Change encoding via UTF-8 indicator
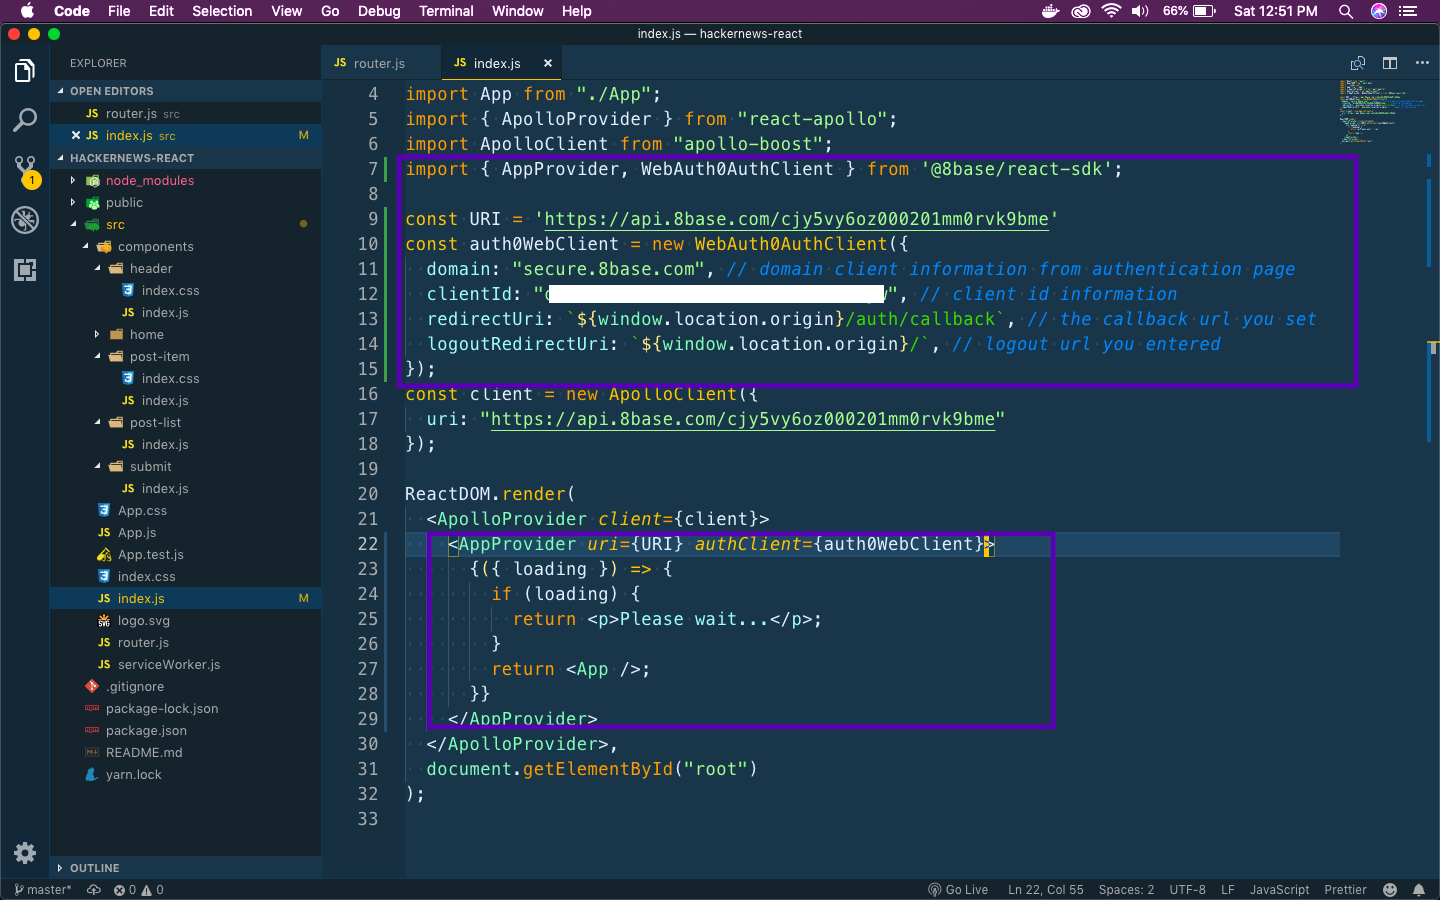The height and width of the screenshot is (900, 1440). tap(1187, 890)
